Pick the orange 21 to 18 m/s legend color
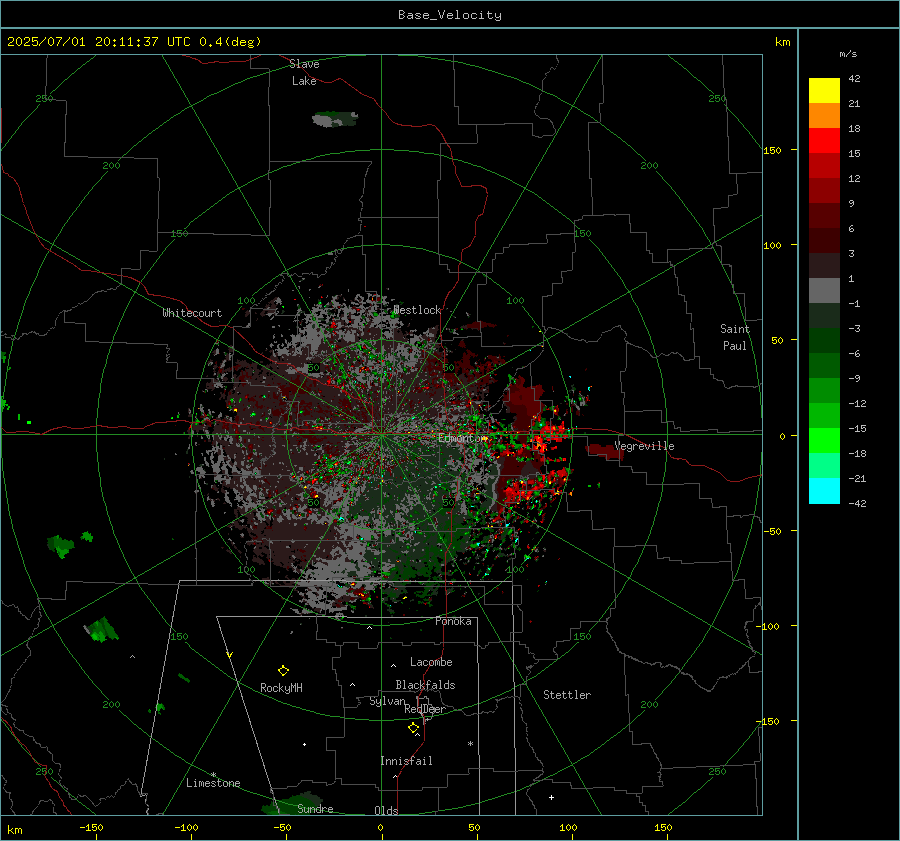Image resolution: width=900 pixels, height=841 pixels. [824, 116]
